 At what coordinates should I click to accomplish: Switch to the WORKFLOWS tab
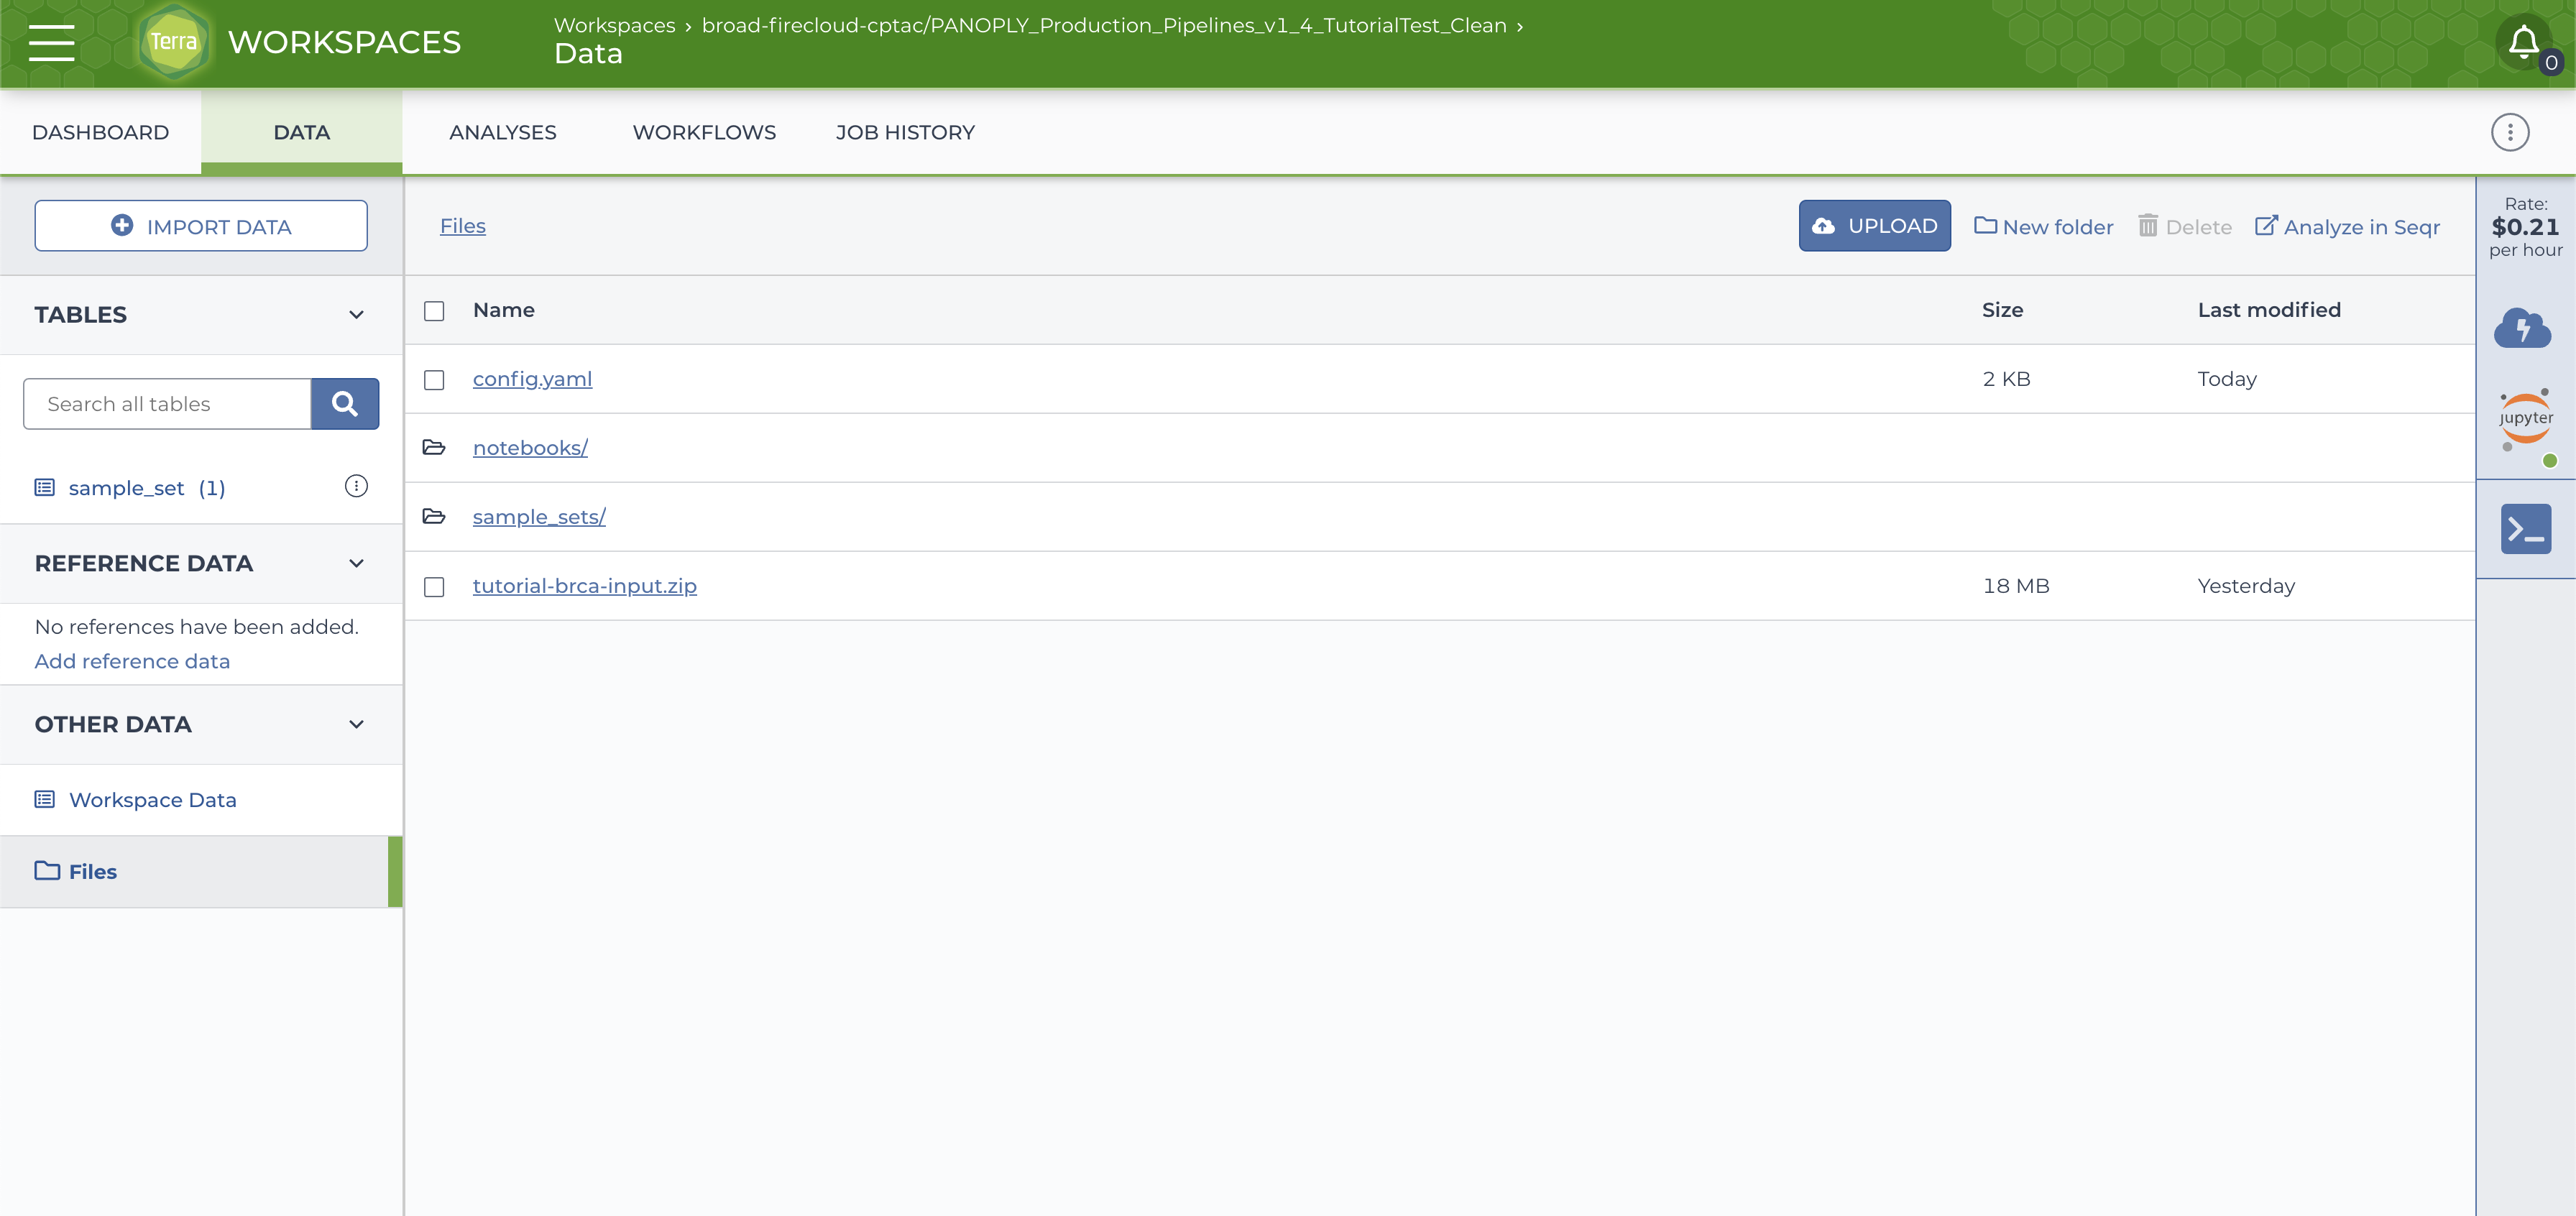click(x=704, y=133)
